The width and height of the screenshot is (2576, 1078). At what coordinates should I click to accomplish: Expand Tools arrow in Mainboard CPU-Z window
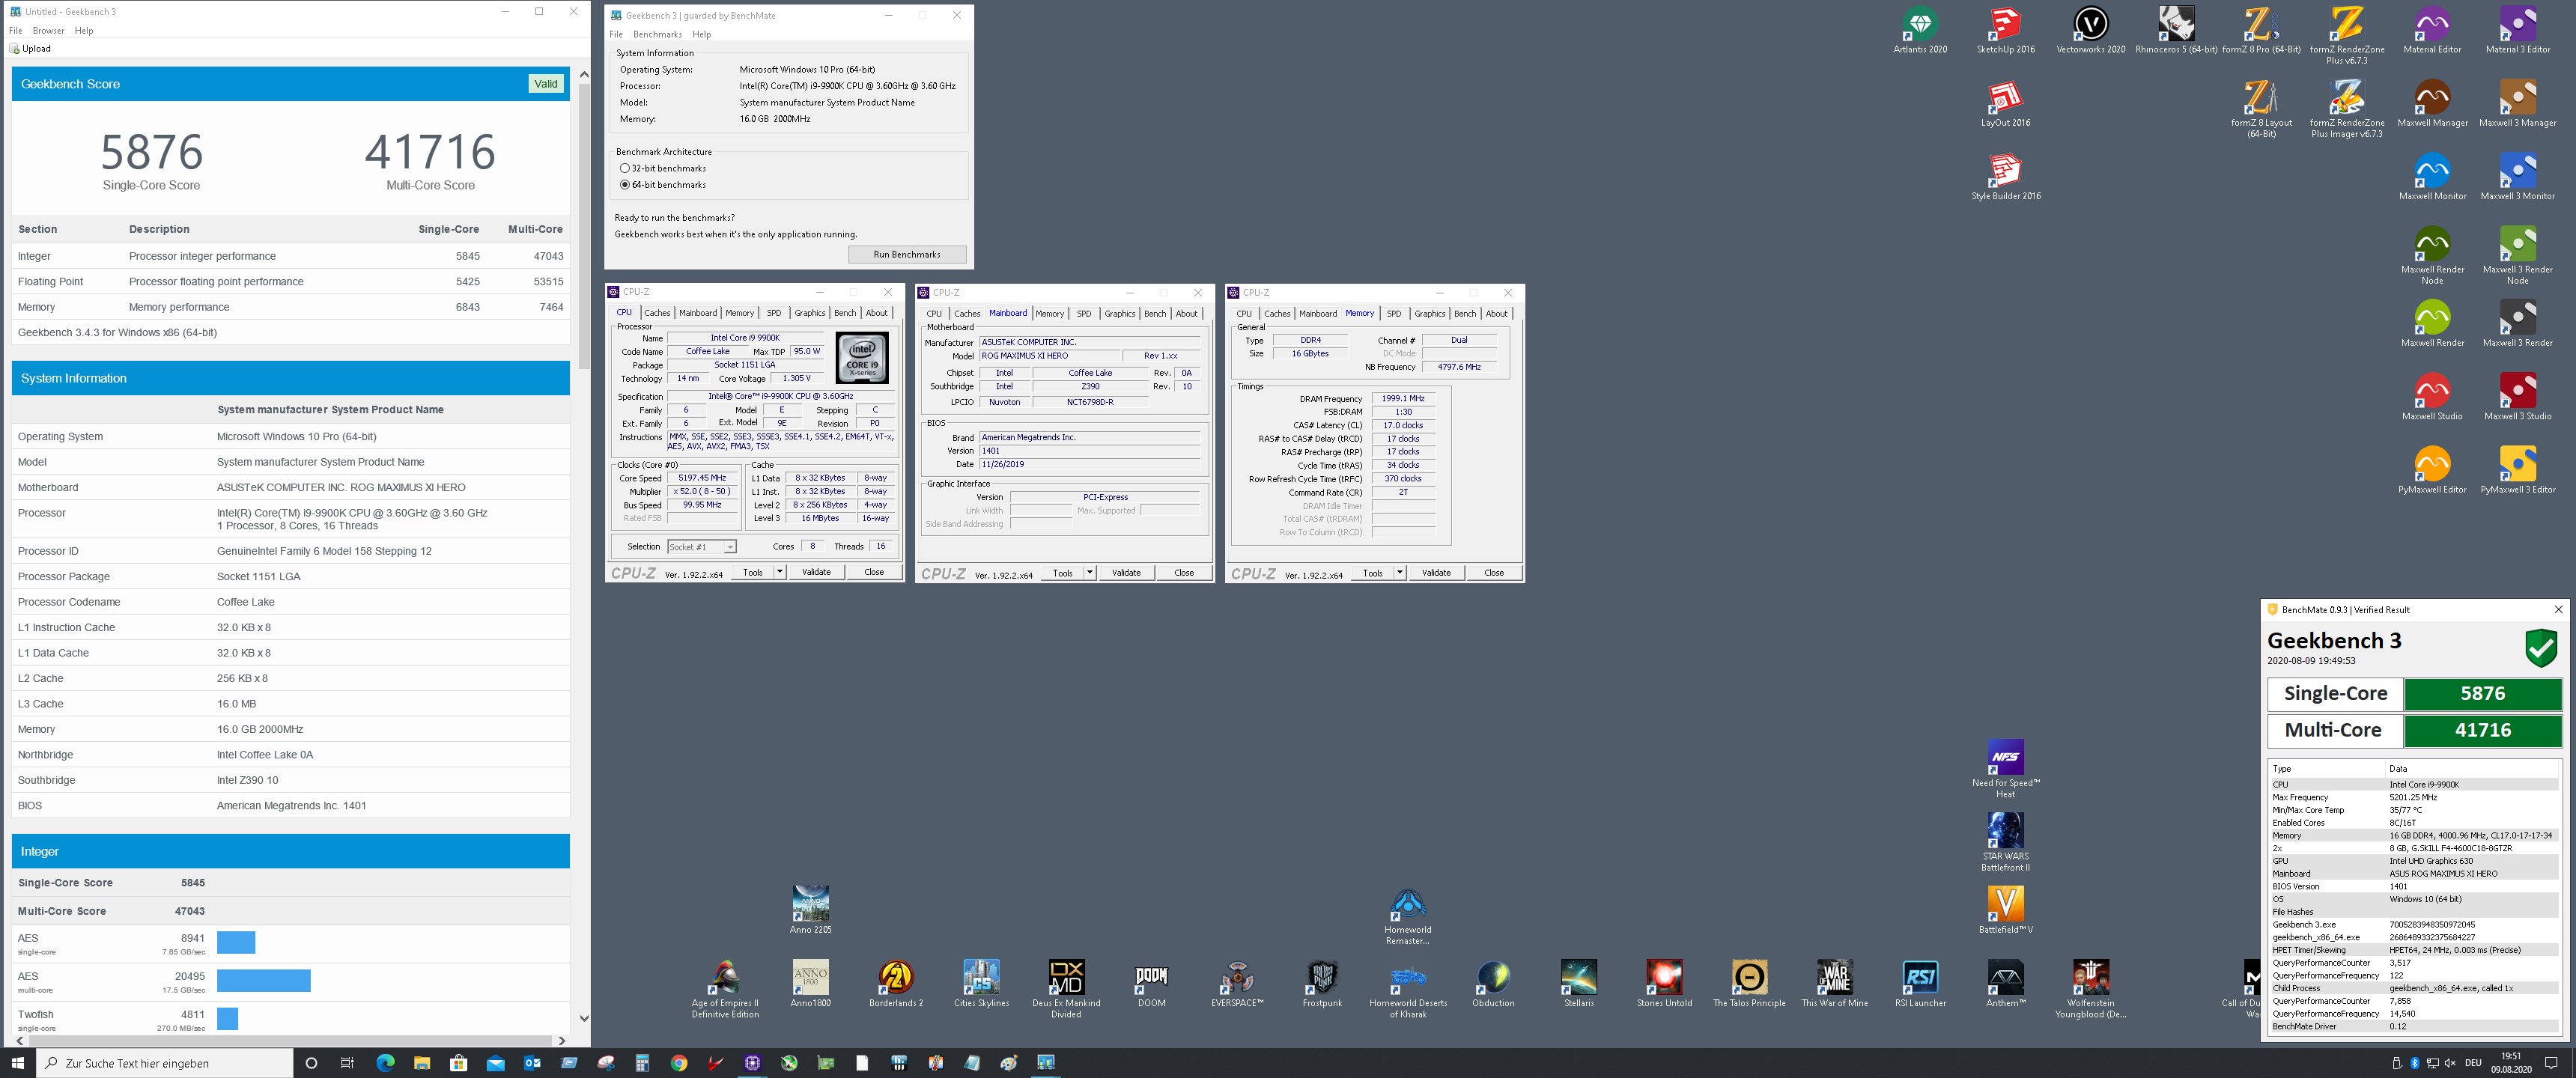(x=1089, y=572)
